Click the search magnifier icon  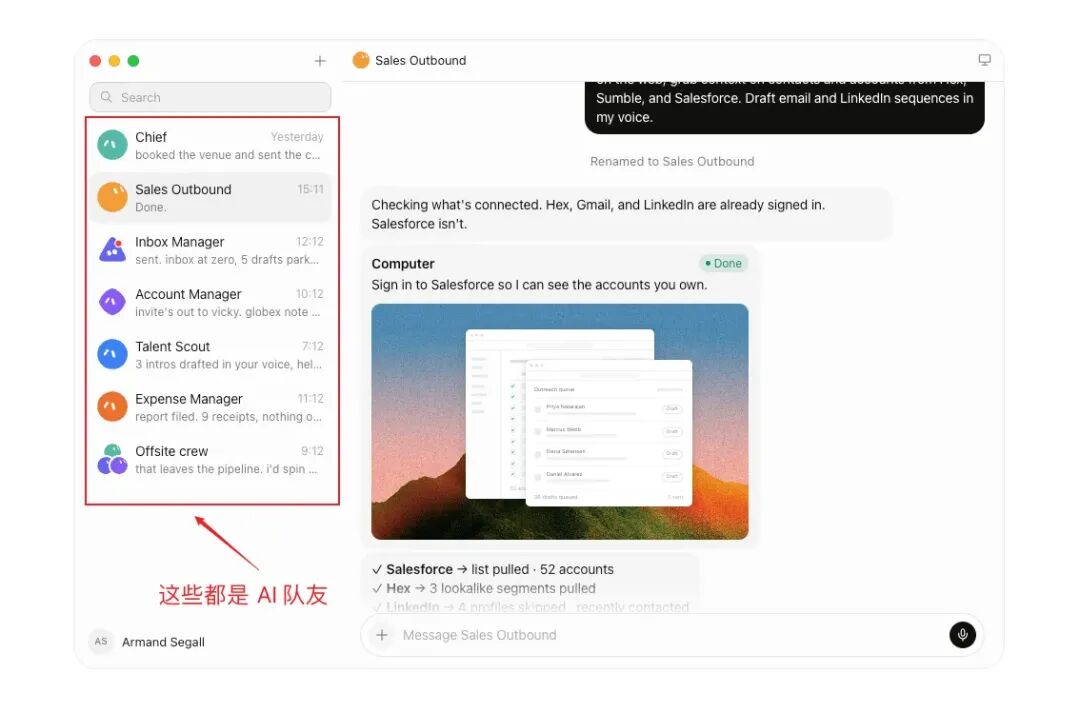tap(106, 97)
